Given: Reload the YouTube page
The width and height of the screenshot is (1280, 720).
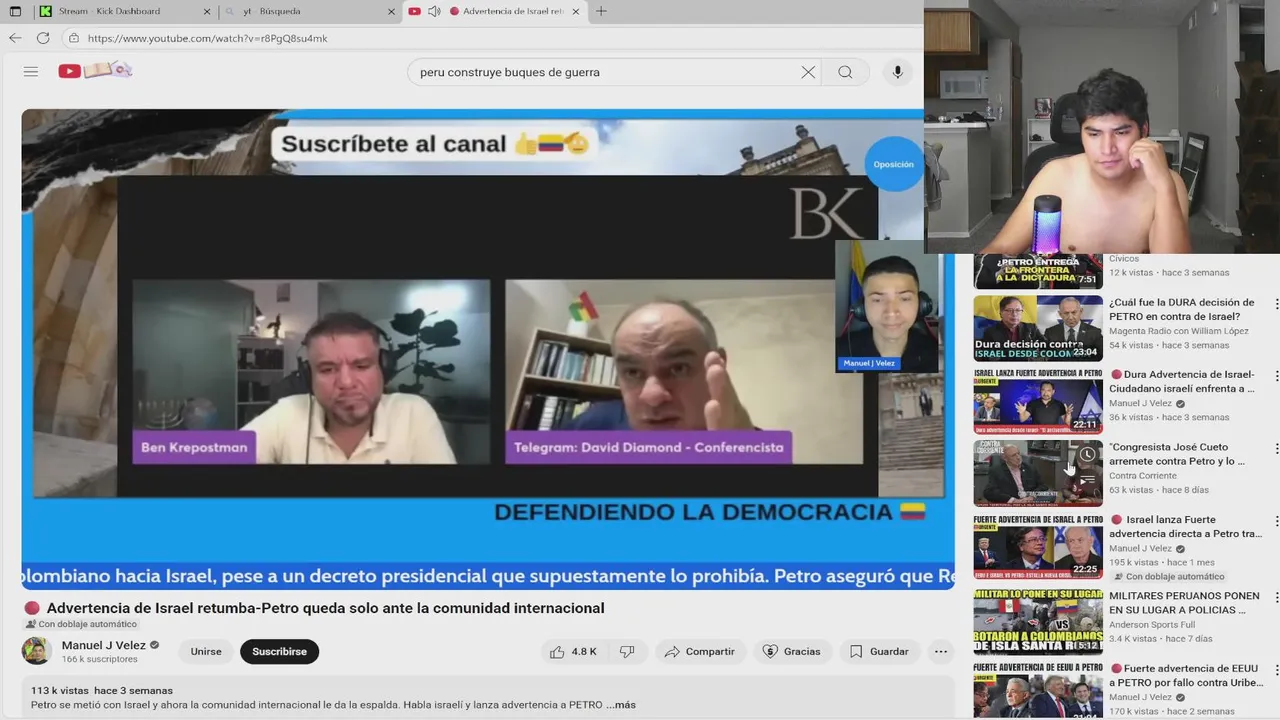Looking at the screenshot, I should tap(43, 38).
